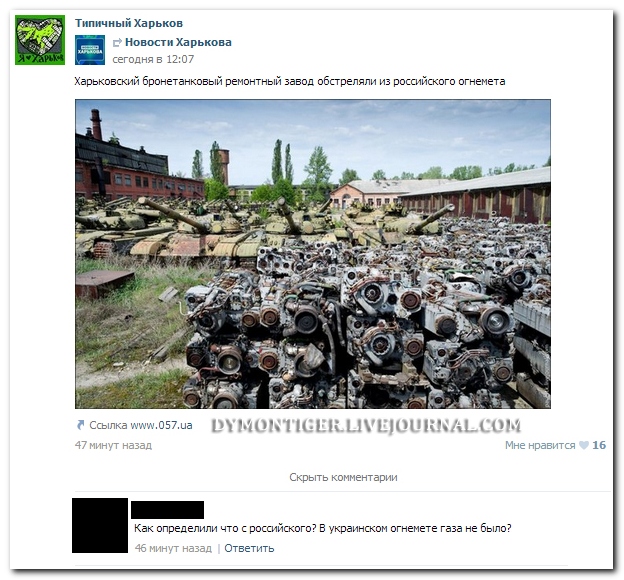
Task: Reply to the comment with Ответить
Action: pos(249,548)
